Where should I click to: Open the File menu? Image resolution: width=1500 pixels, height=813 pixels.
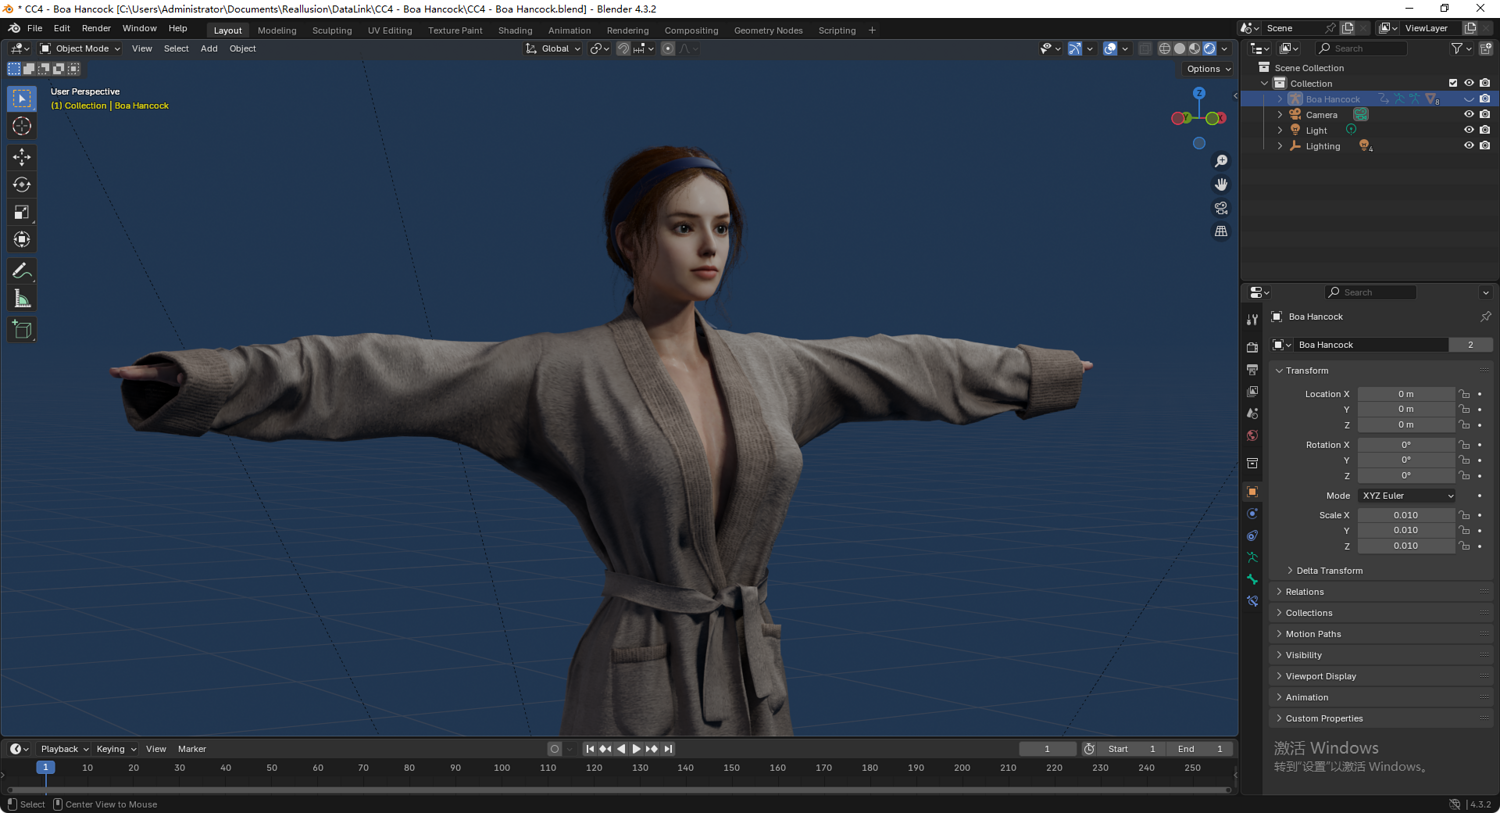(x=34, y=28)
